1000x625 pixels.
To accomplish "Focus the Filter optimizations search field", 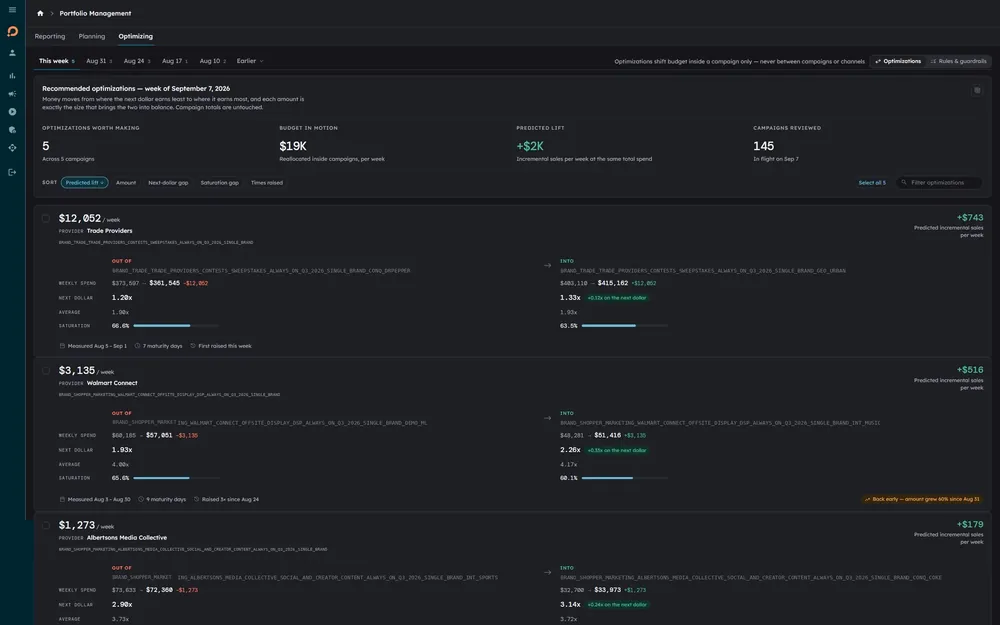I will coord(939,182).
